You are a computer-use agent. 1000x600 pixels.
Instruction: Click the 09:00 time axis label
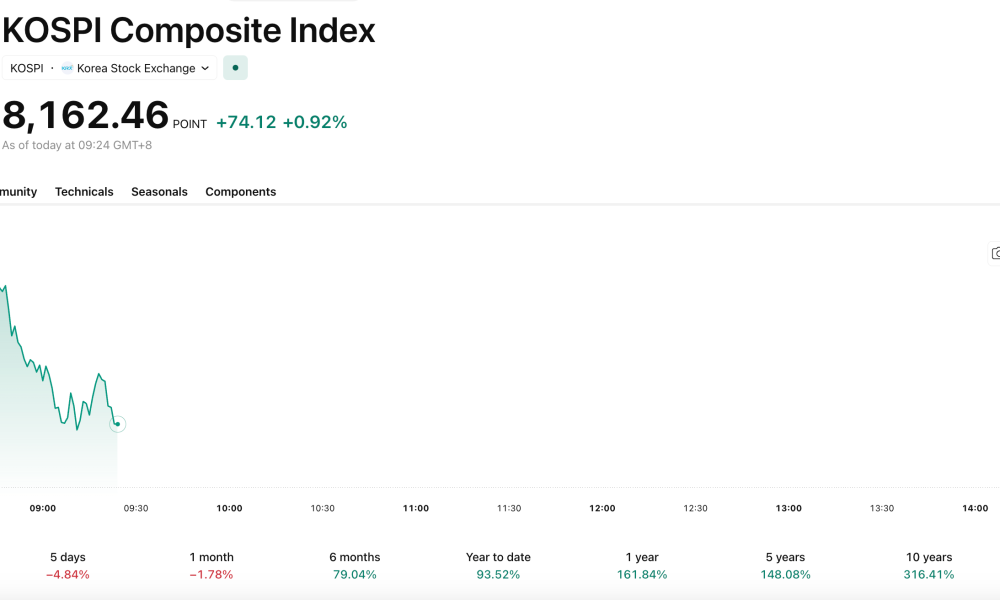(43, 508)
